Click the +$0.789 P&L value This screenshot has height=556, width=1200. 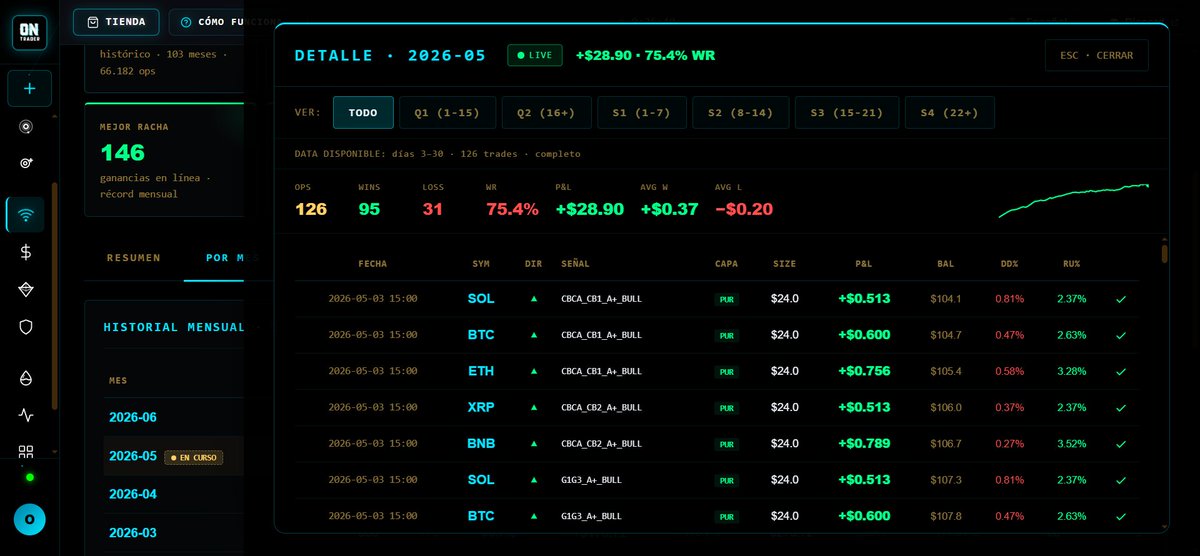864,443
